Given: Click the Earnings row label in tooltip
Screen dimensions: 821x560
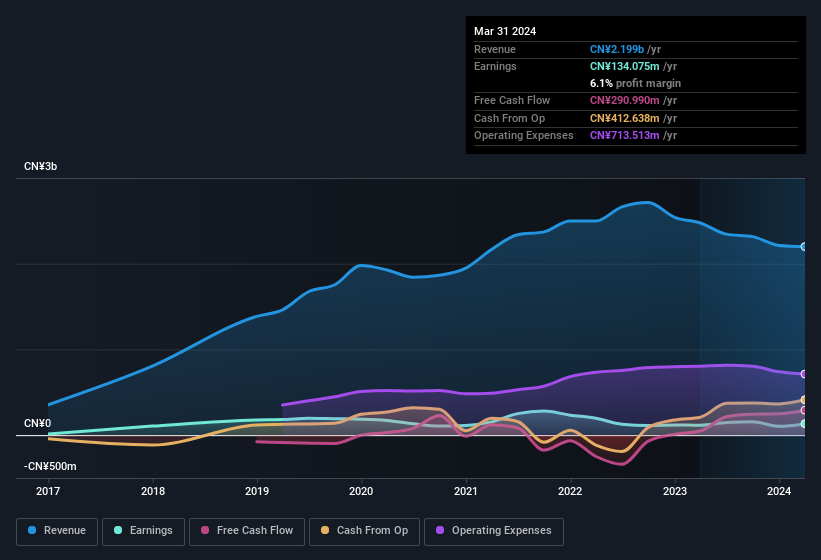Looking at the screenshot, I should click(495, 66).
